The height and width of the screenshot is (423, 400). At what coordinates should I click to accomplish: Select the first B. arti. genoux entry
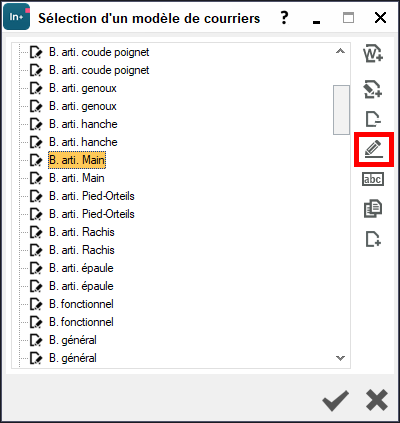pos(83,88)
